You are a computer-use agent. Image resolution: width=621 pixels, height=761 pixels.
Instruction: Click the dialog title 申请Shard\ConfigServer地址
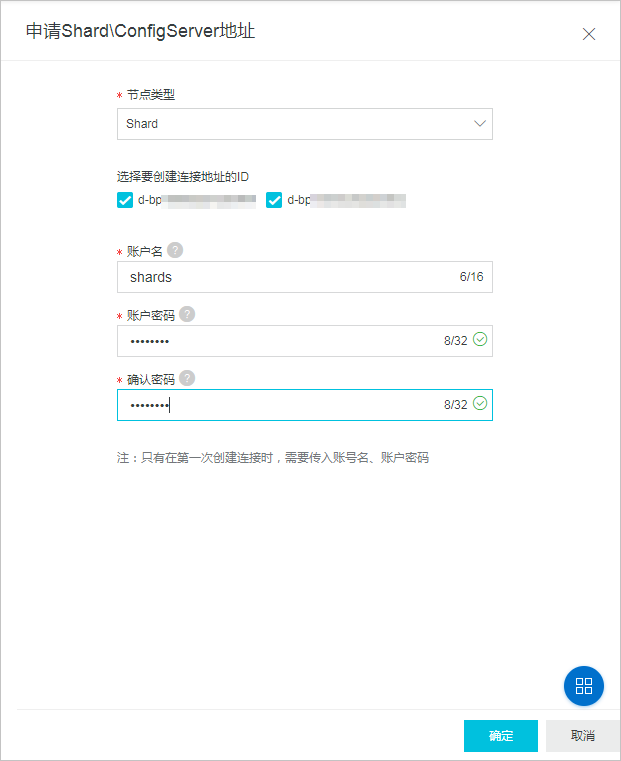140,31
